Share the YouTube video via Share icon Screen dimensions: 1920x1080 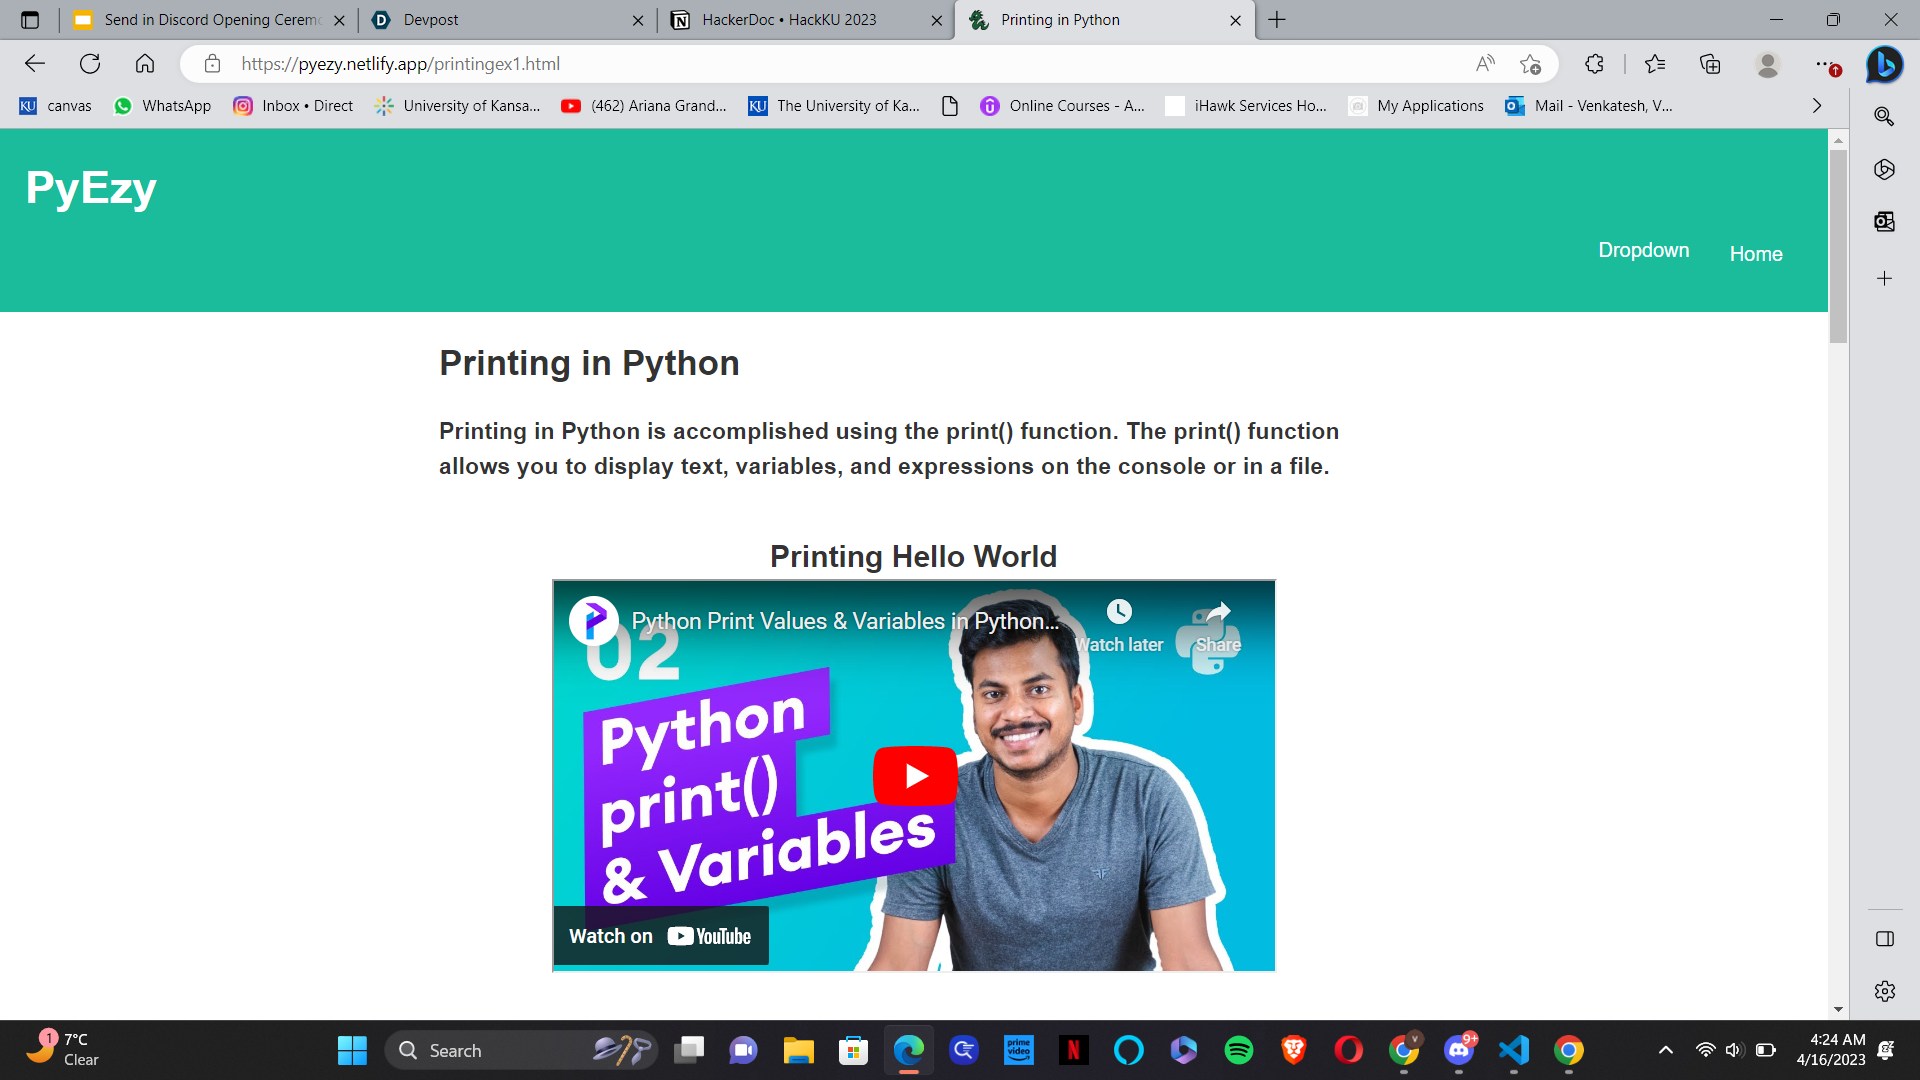click(1218, 612)
